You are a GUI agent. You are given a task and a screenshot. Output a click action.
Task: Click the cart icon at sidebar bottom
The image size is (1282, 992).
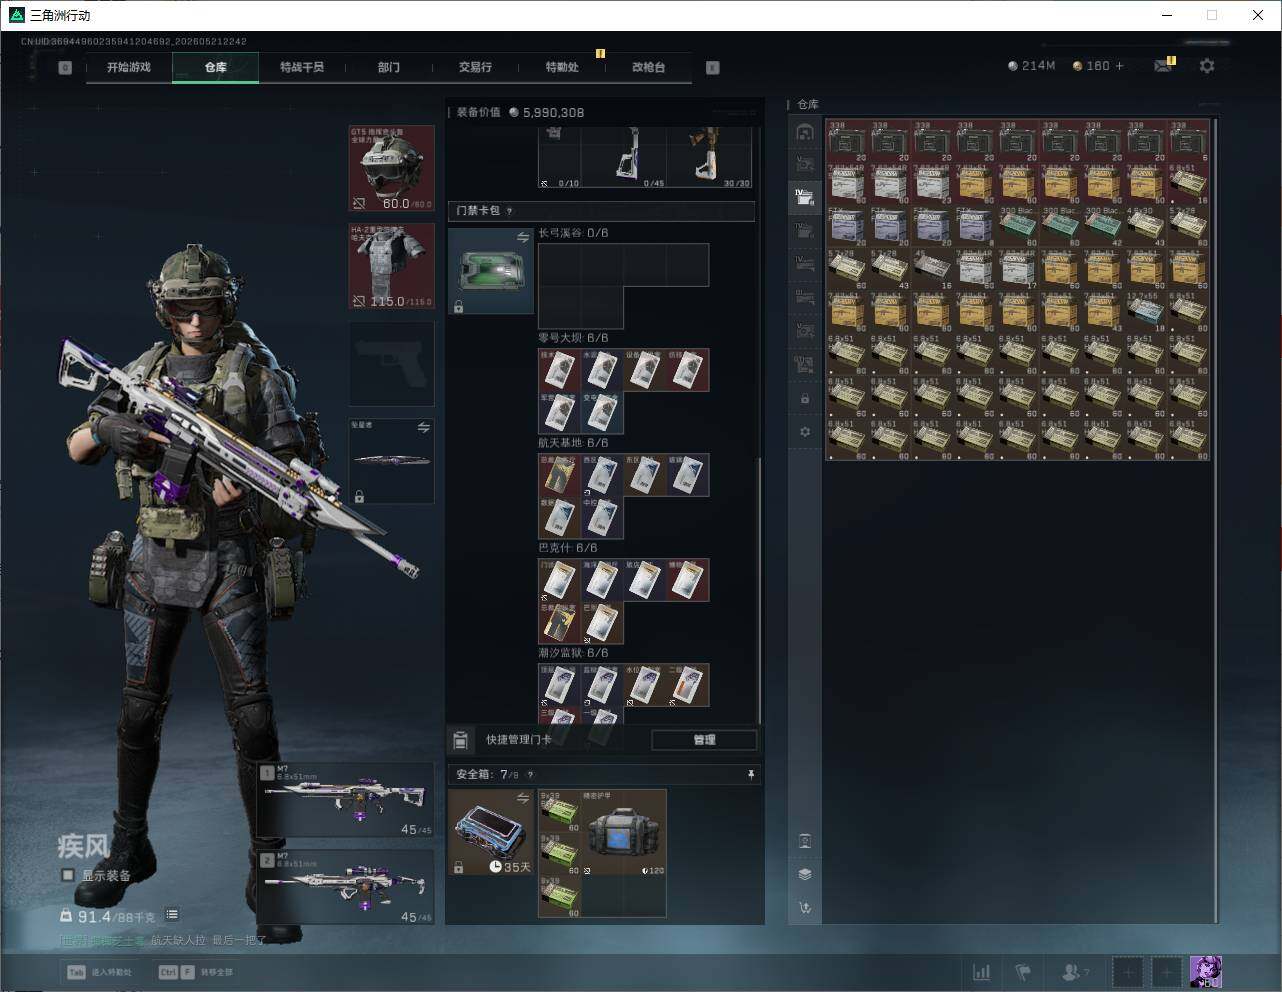tap(805, 908)
